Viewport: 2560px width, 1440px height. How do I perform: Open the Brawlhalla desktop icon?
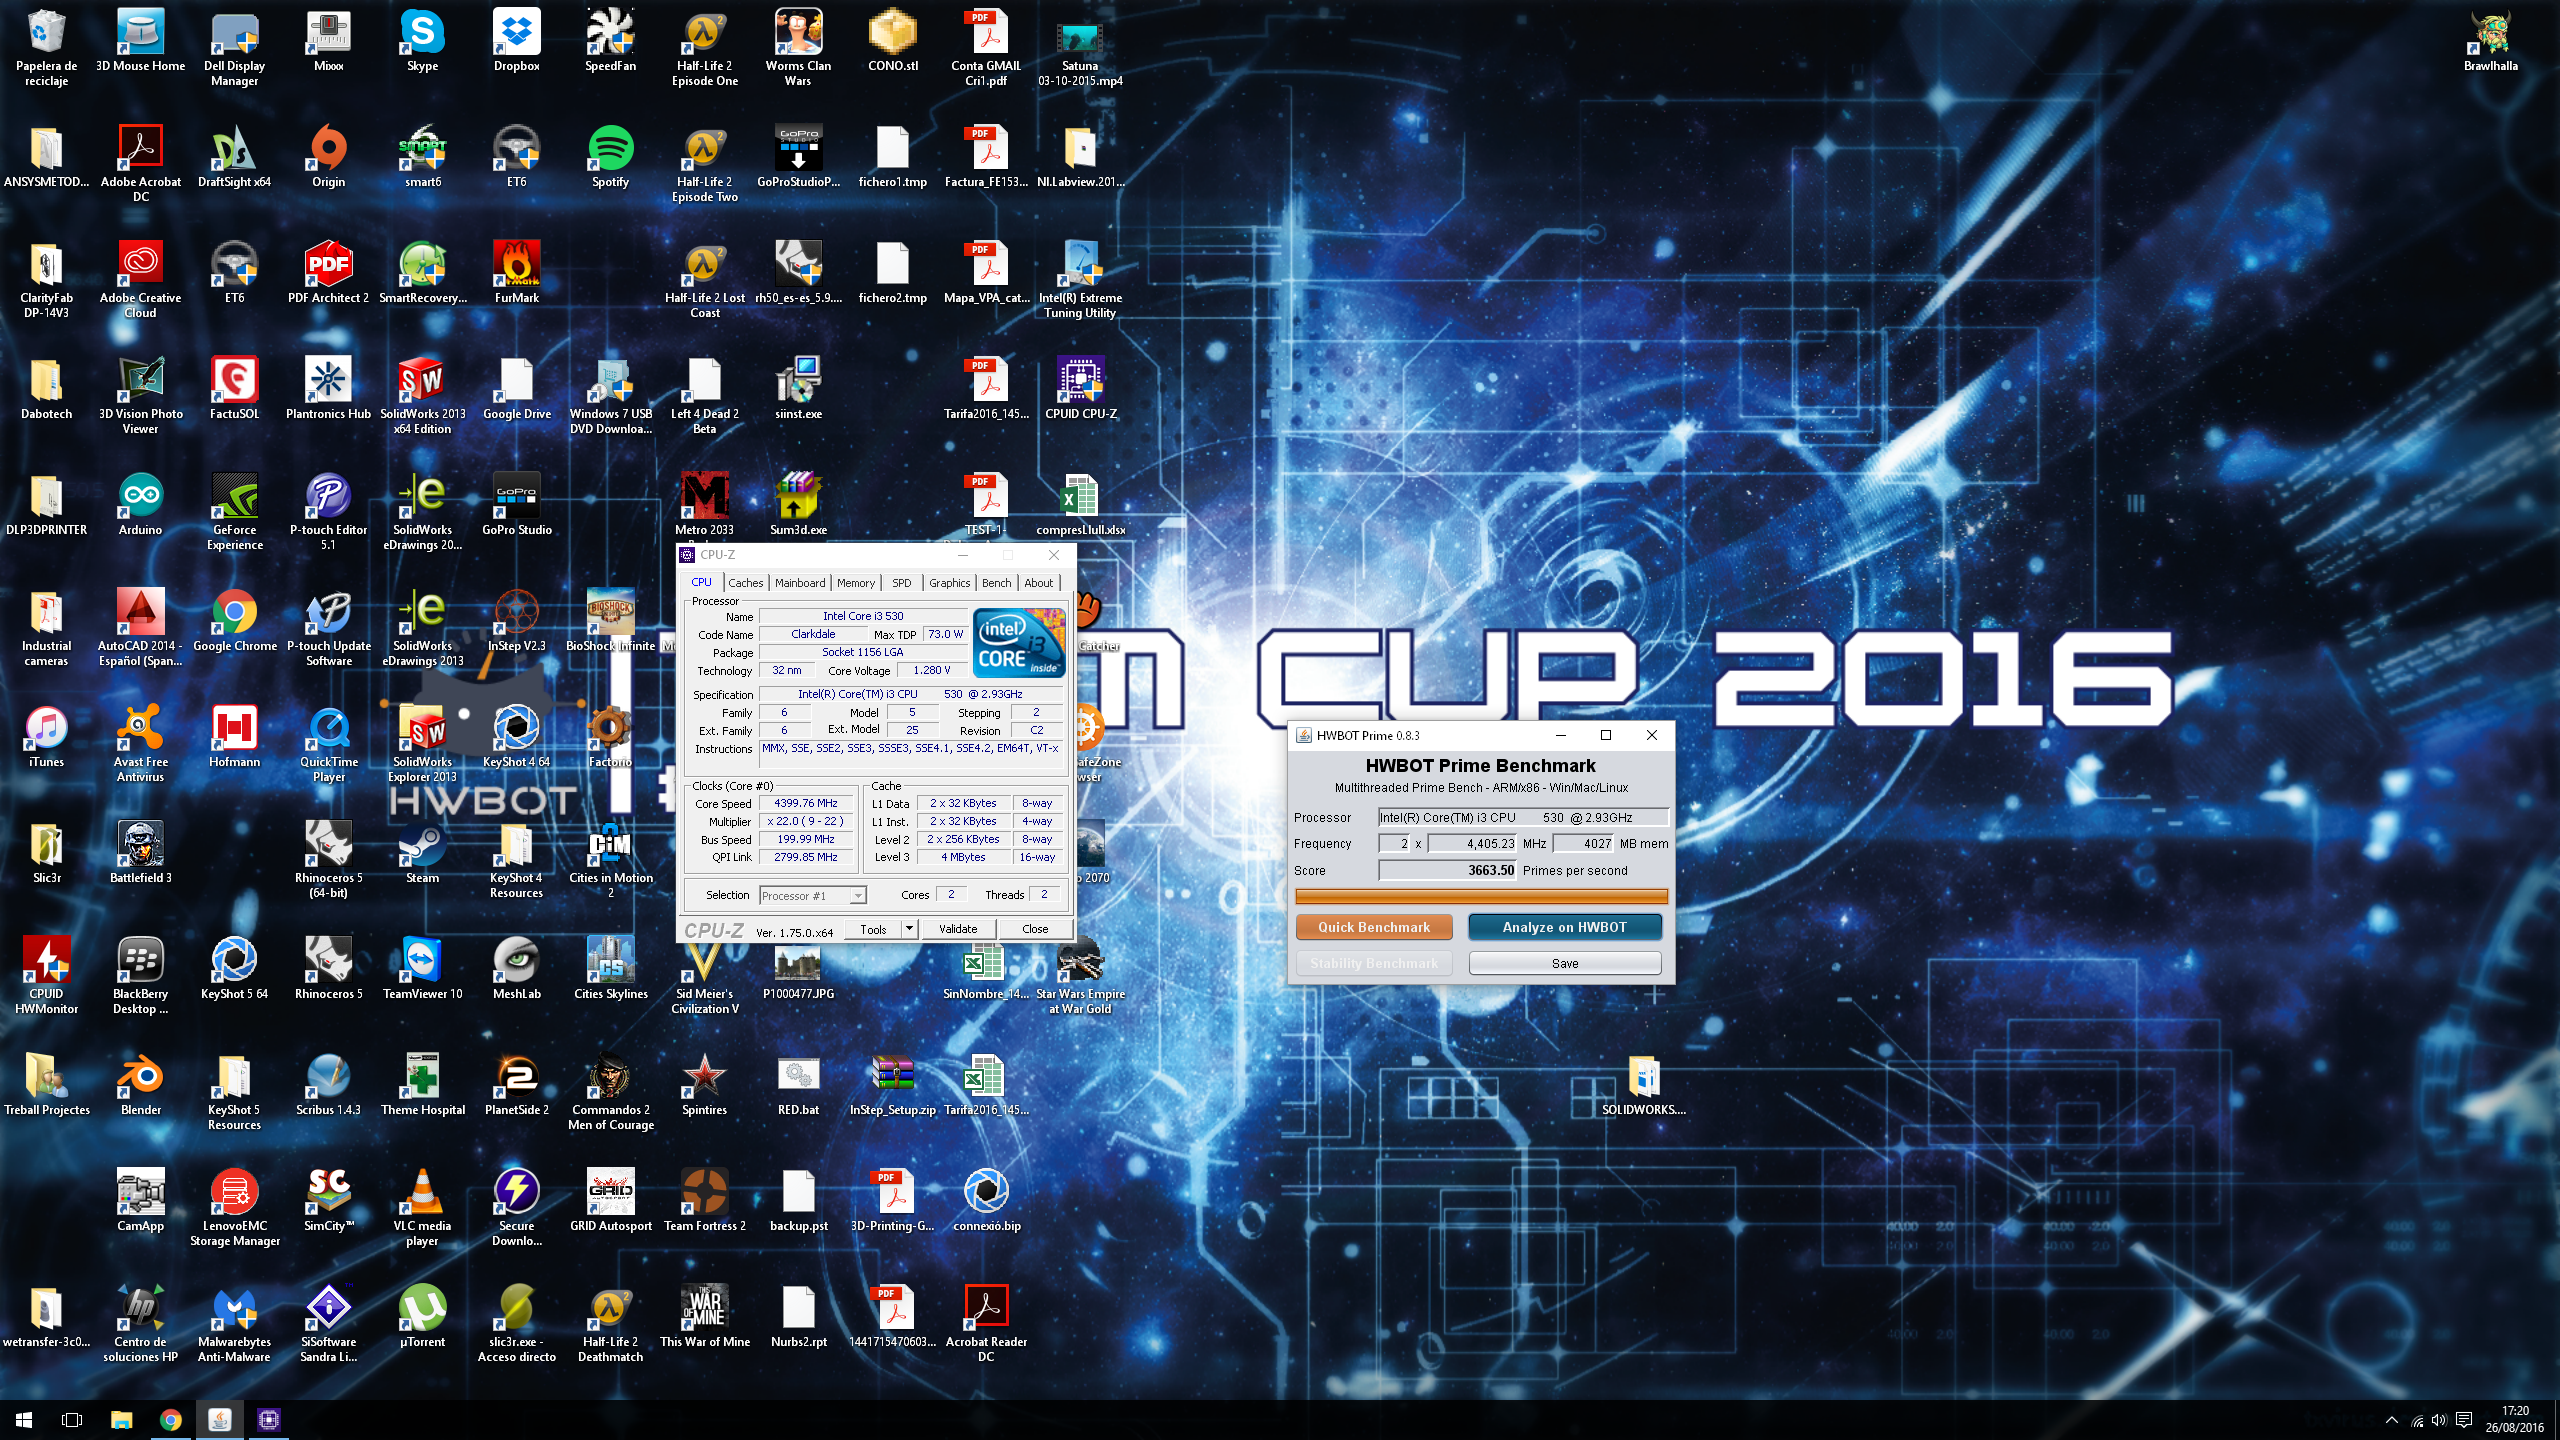[x=2490, y=41]
